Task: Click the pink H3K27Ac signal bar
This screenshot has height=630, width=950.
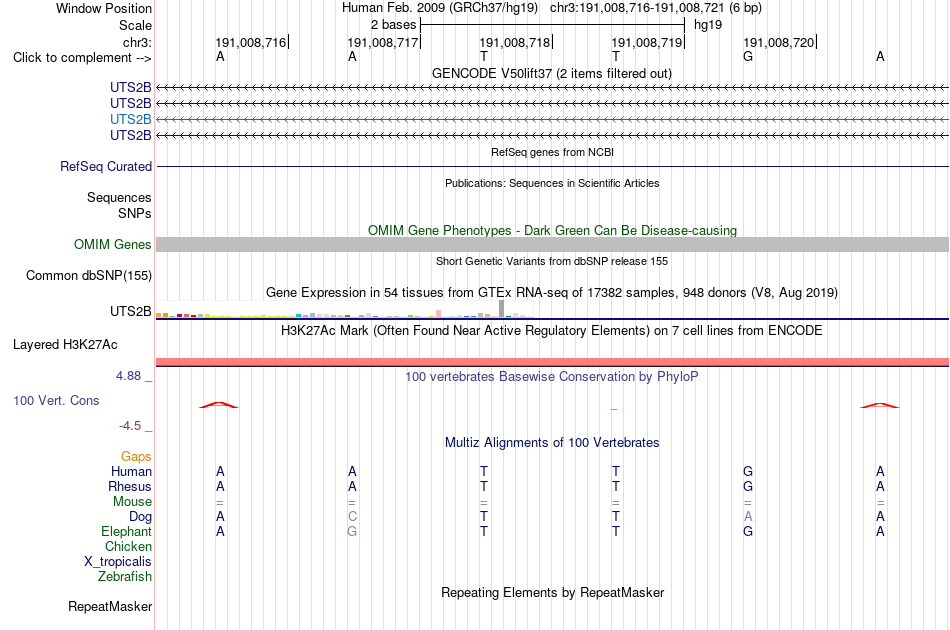Action: click(x=552, y=362)
